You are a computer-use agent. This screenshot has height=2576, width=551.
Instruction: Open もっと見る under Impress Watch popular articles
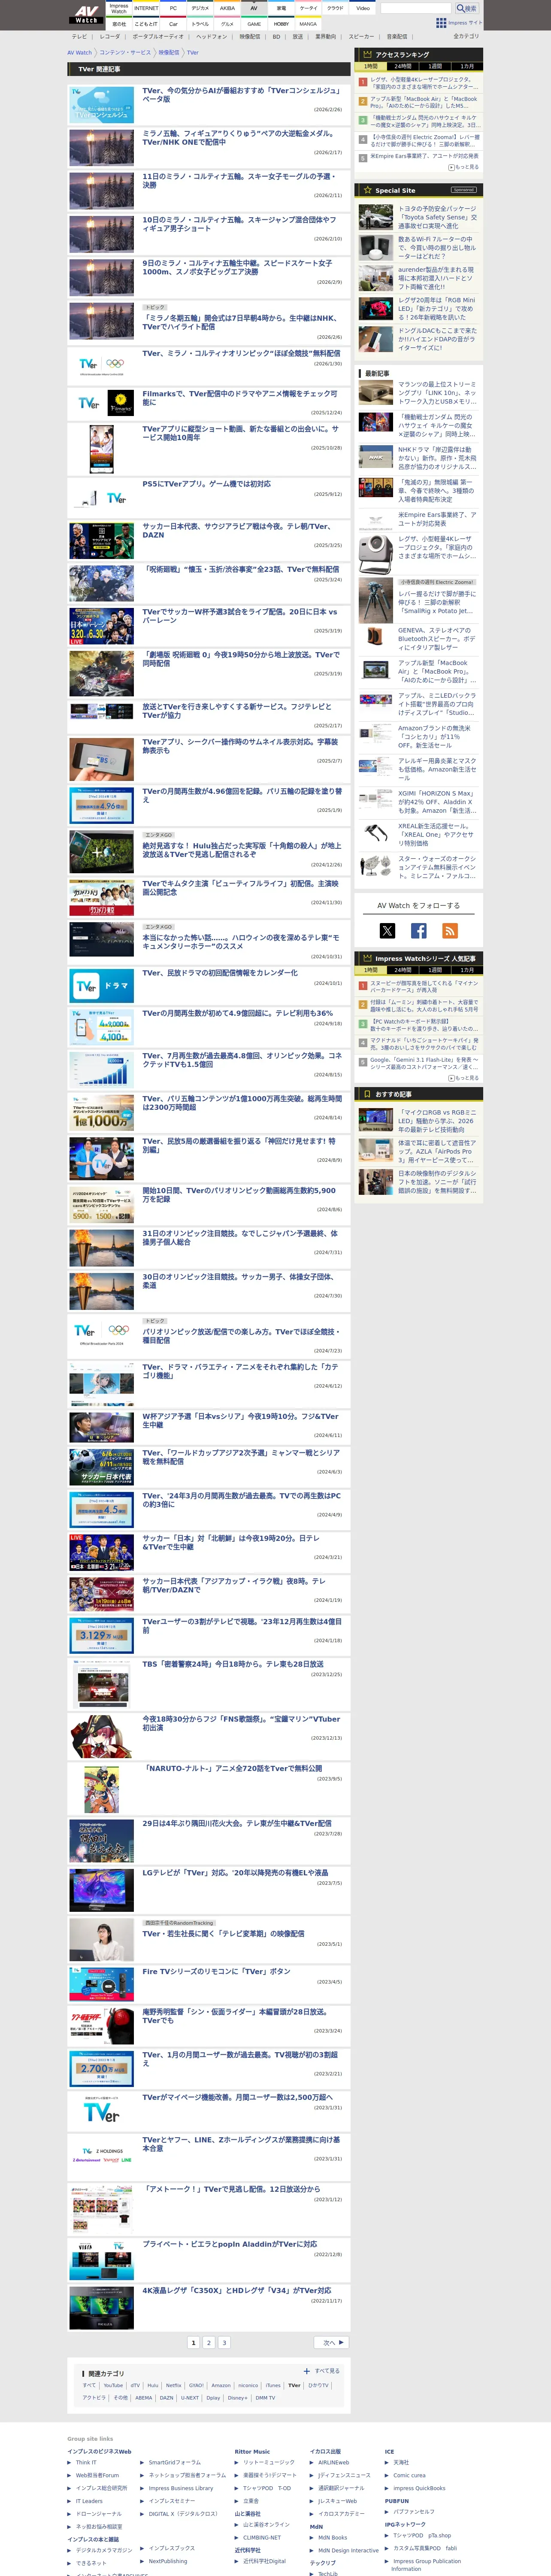464,1078
